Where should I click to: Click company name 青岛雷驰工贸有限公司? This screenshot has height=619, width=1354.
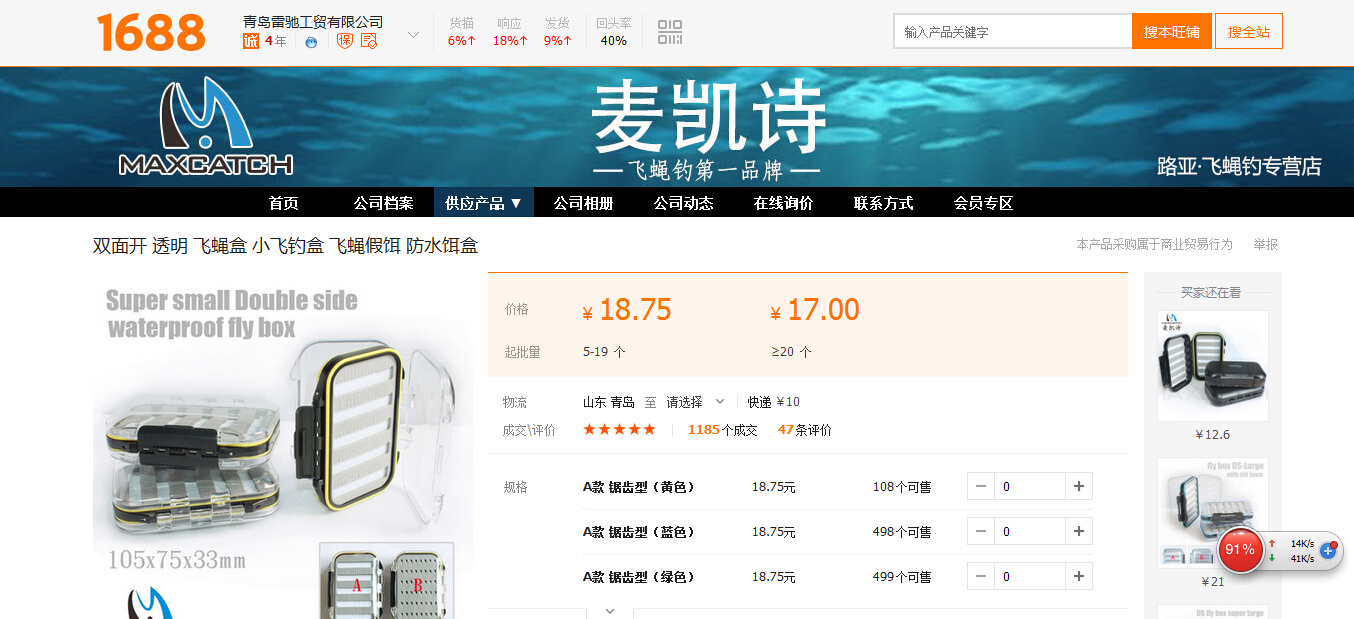point(313,21)
